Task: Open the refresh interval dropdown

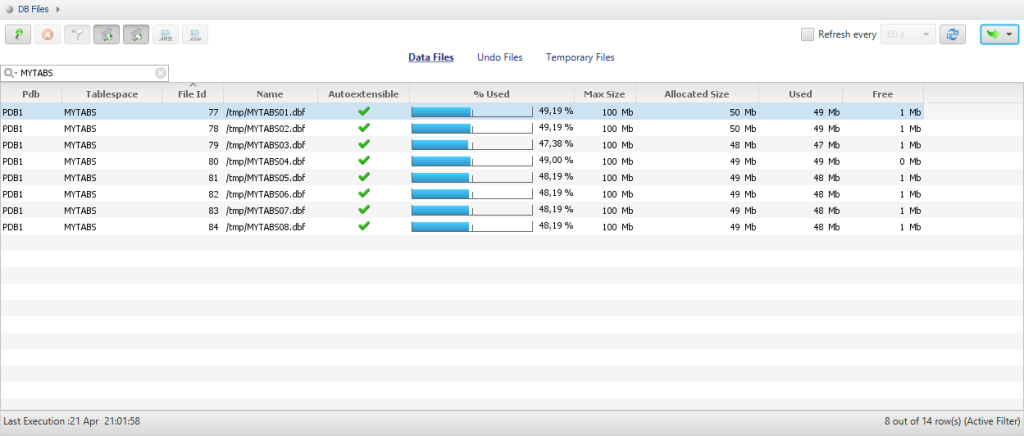Action: coord(929,35)
